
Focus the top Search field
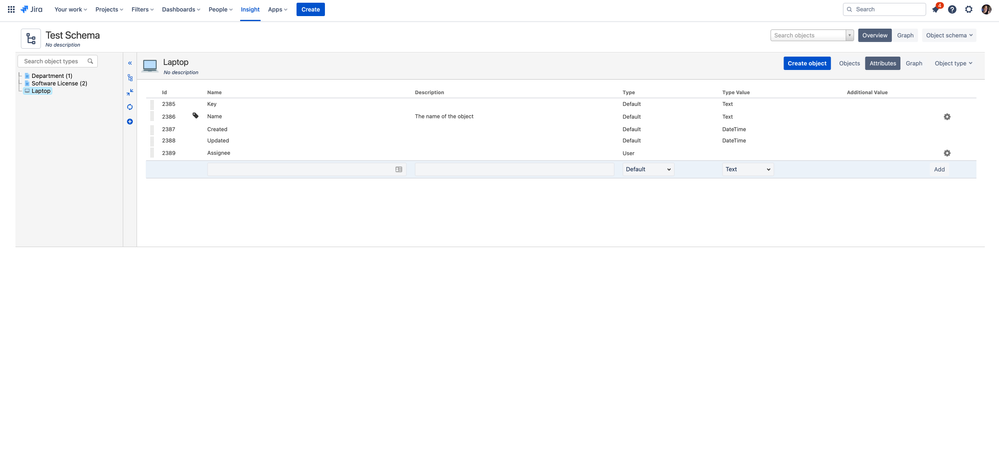coord(884,10)
